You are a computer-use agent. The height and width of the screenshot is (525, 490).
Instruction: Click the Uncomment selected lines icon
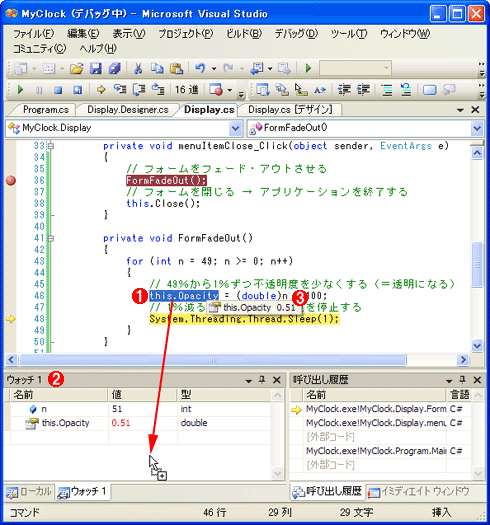point(406,90)
